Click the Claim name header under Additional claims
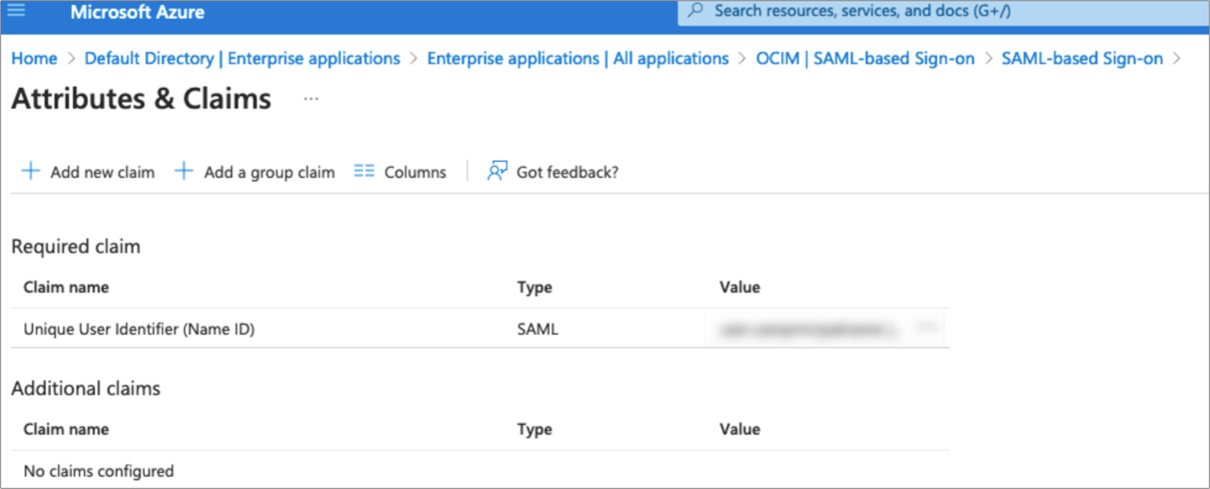1210x489 pixels. [x=66, y=430]
